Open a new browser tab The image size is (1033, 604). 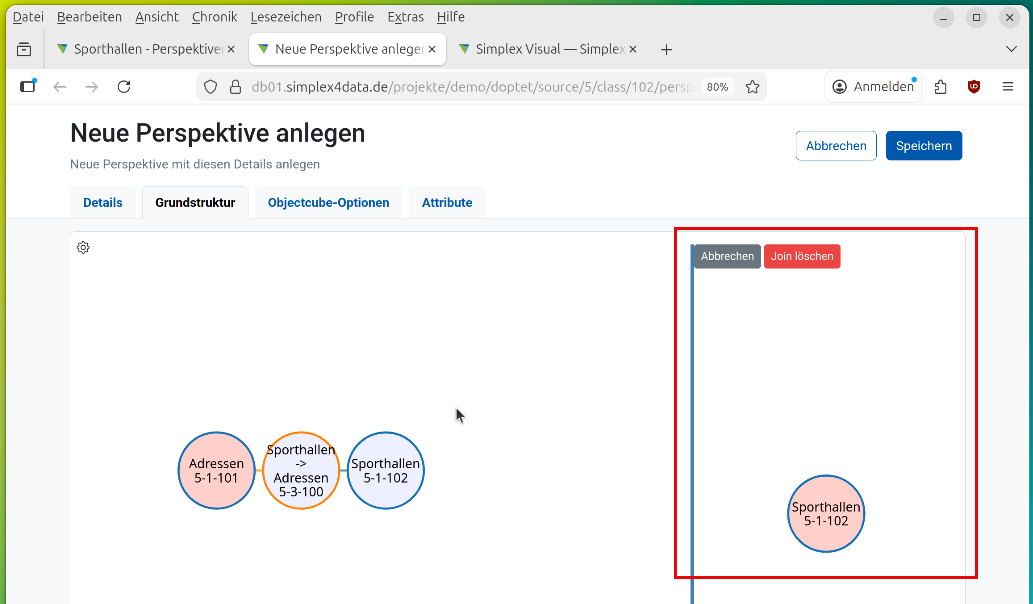(667, 49)
